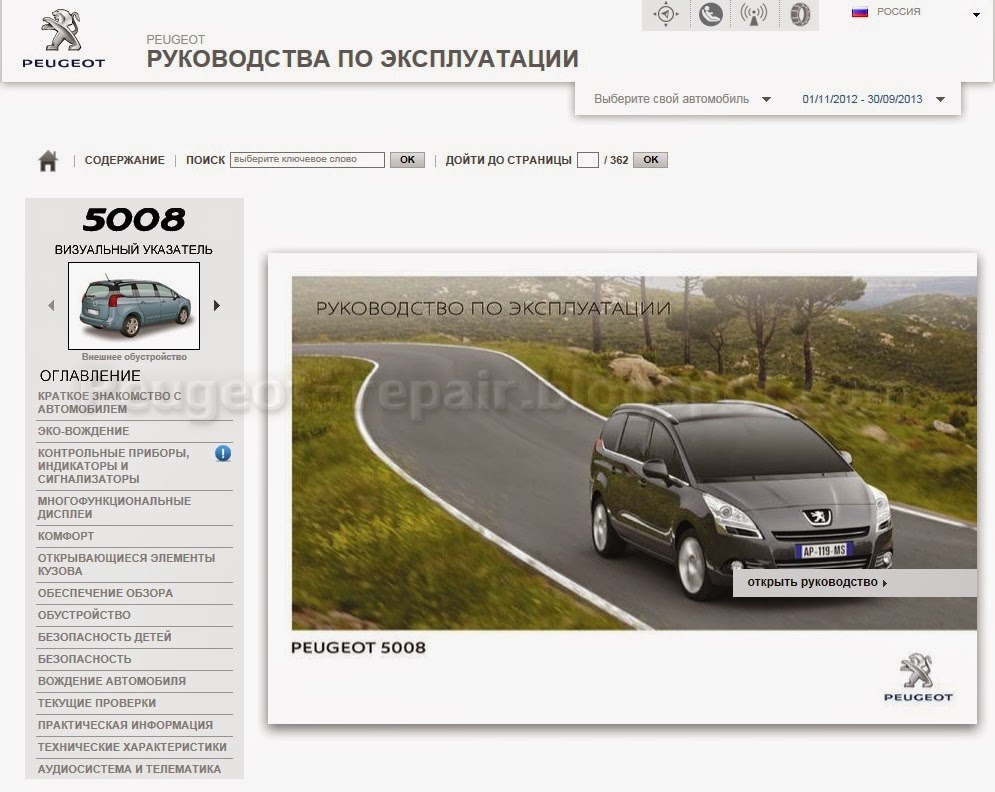Click the Внешнее обустройство caption
The image size is (995, 792).
[134, 357]
